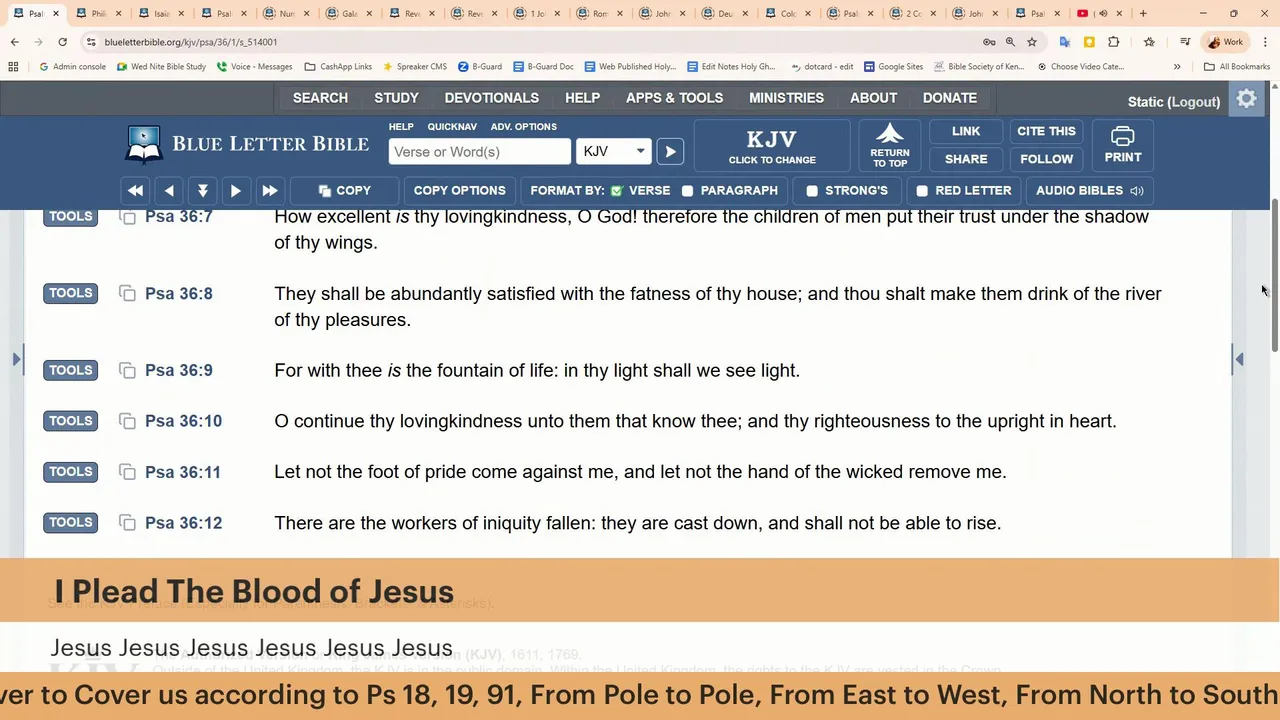Open the Devotionals menu
Screen dimensions: 1280x720
491,98
